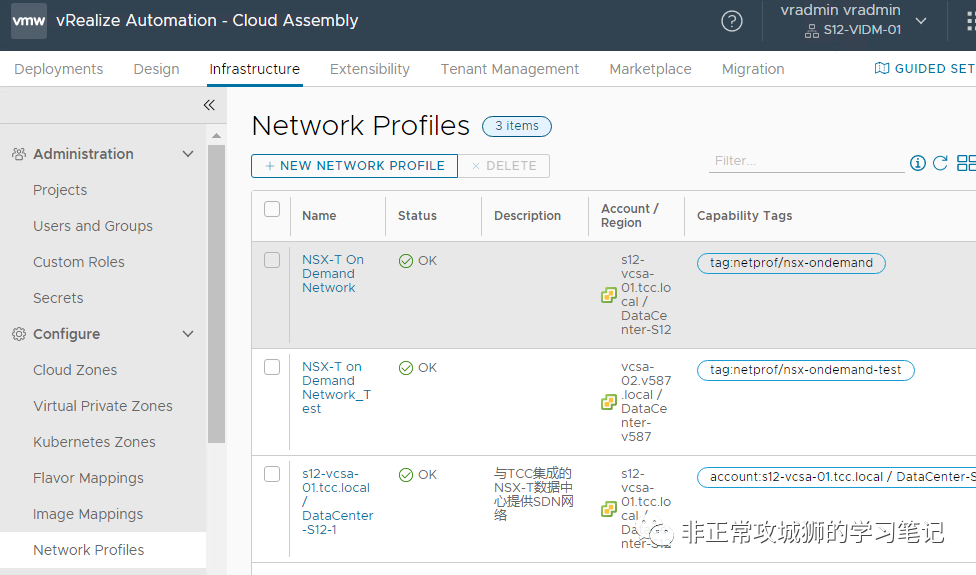Click the VMware vmw logo
This screenshot has width=976, height=575.
point(29,21)
